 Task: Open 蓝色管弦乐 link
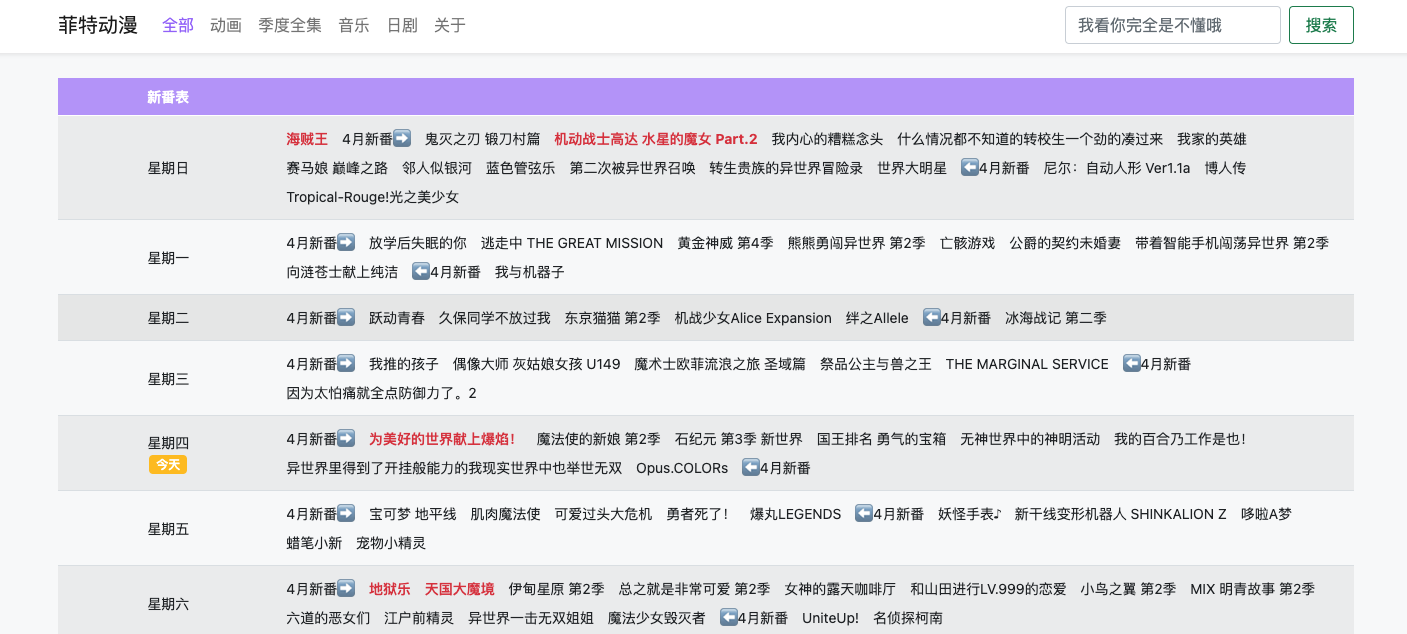(x=521, y=168)
